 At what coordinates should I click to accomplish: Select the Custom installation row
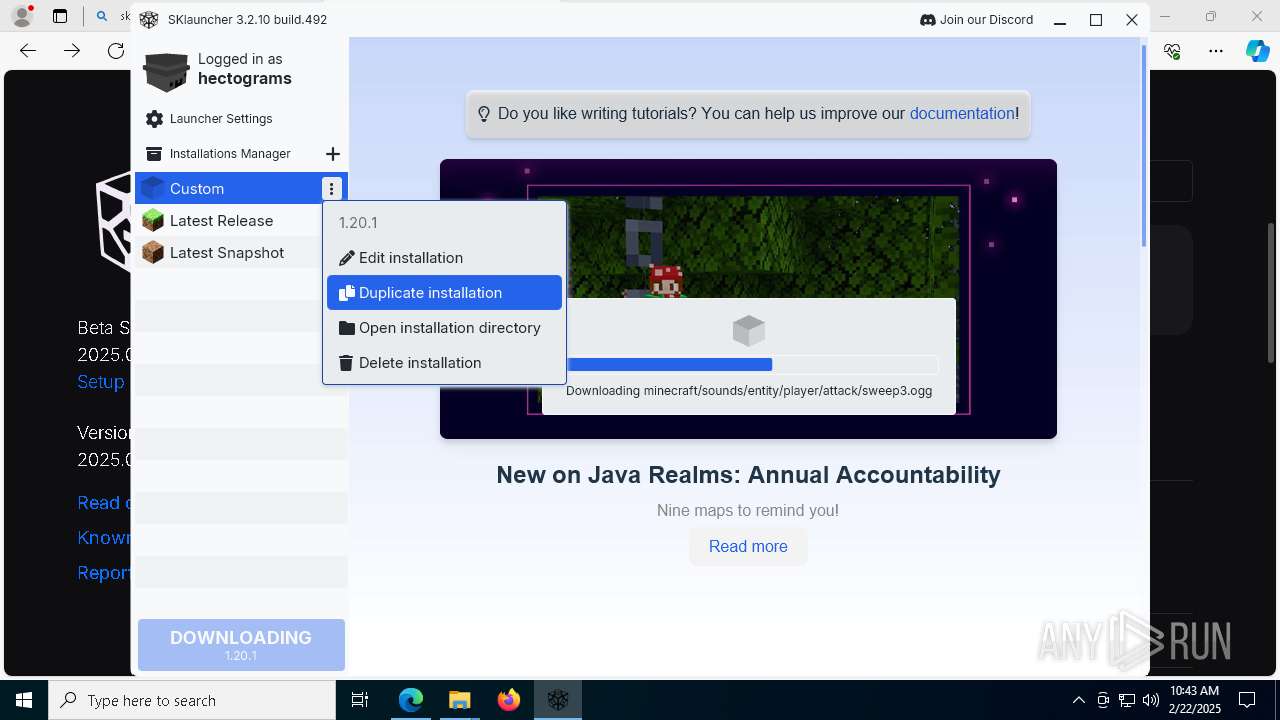click(241, 188)
